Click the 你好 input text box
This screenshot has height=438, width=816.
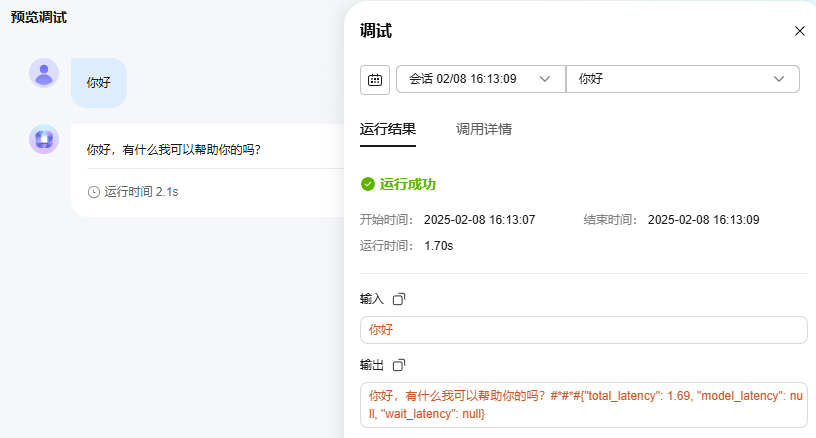click(583, 330)
